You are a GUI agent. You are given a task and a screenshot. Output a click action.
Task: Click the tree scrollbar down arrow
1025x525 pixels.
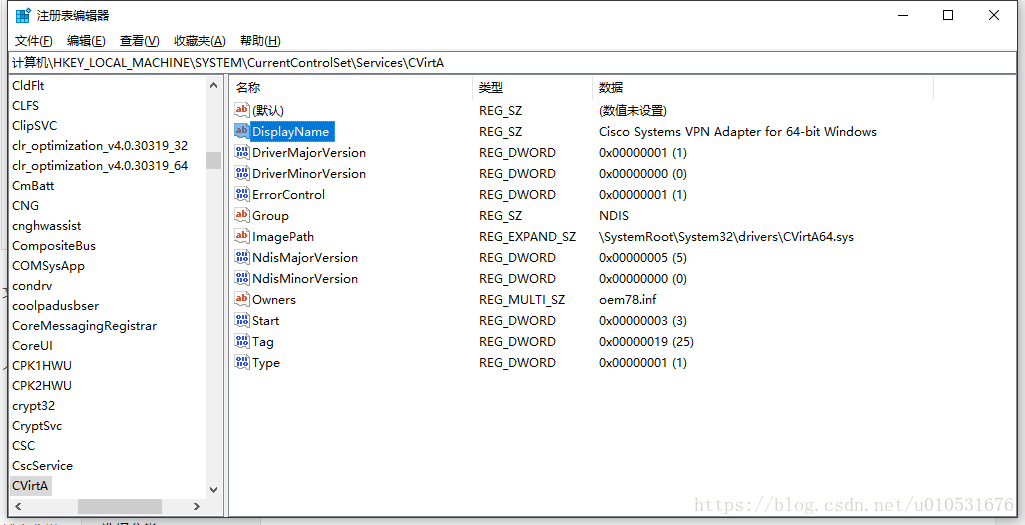coord(213,489)
